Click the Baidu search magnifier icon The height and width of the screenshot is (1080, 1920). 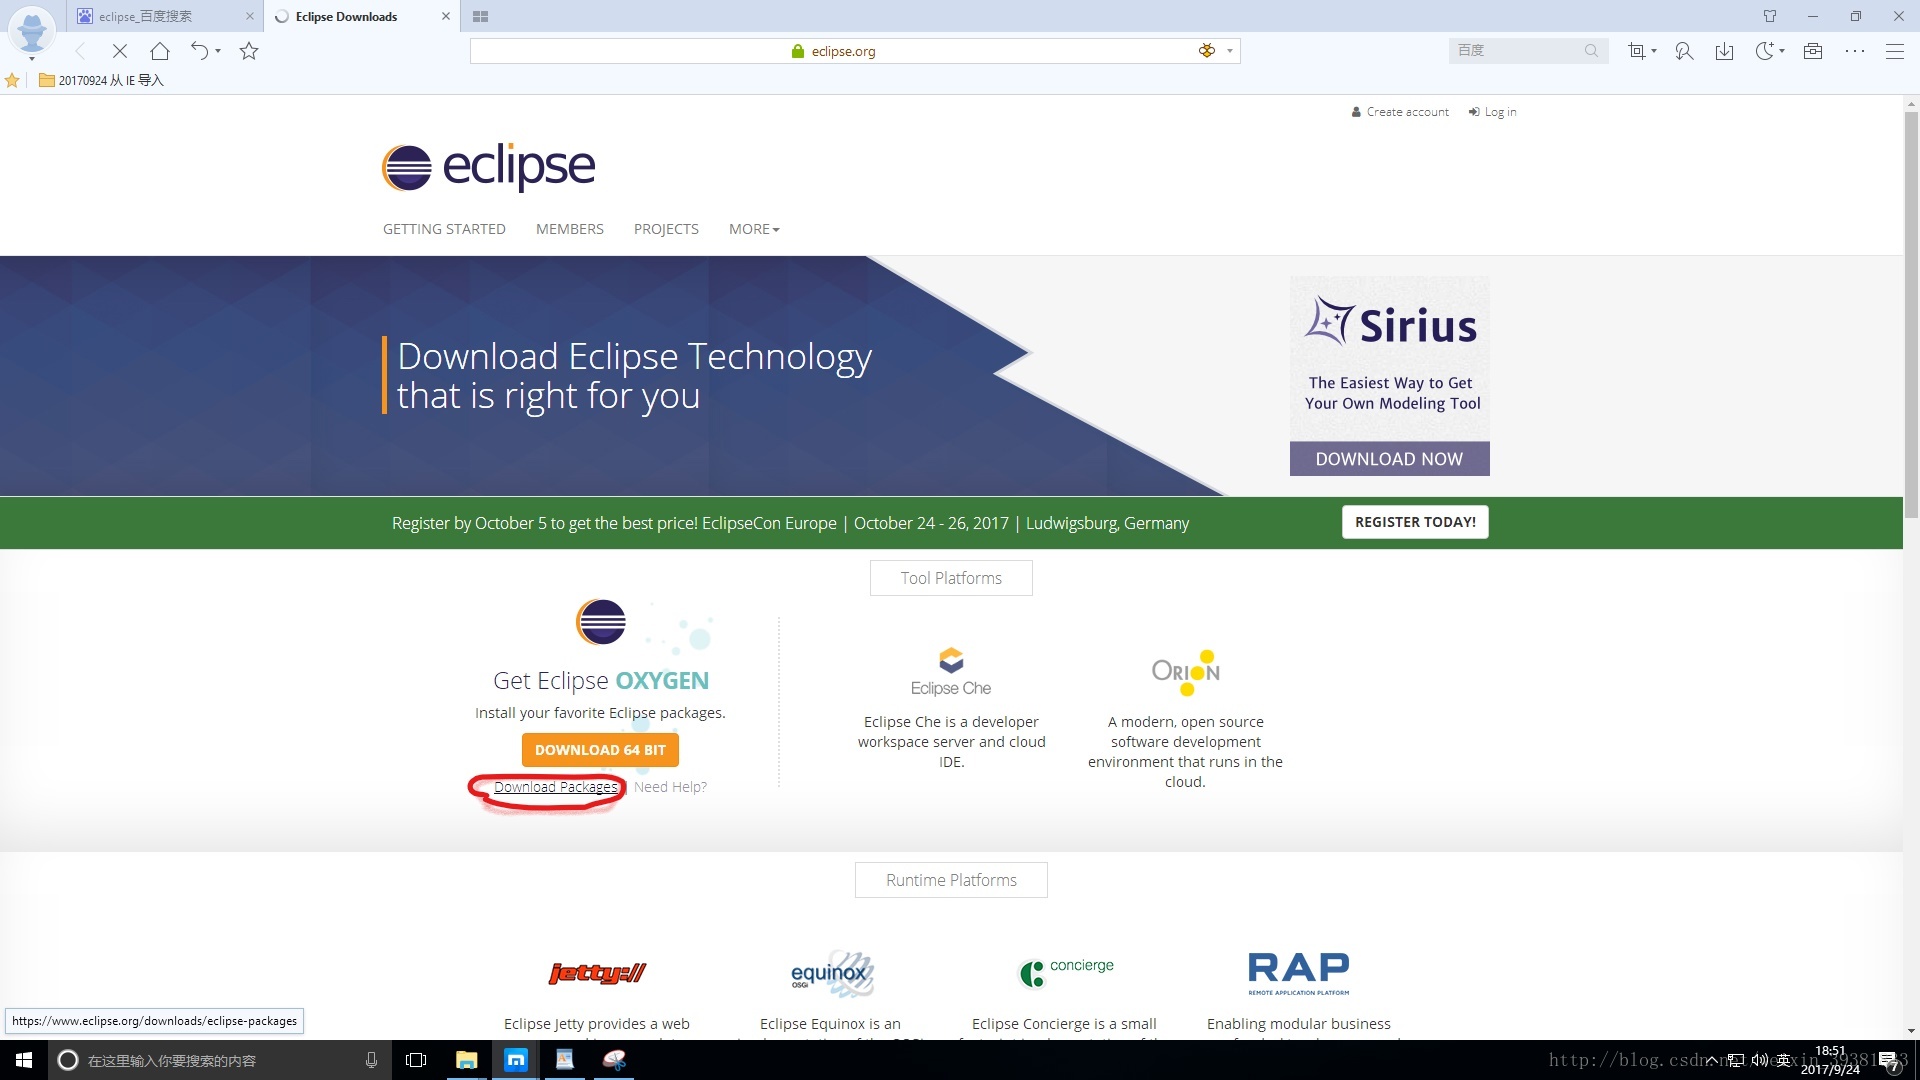1591,51
